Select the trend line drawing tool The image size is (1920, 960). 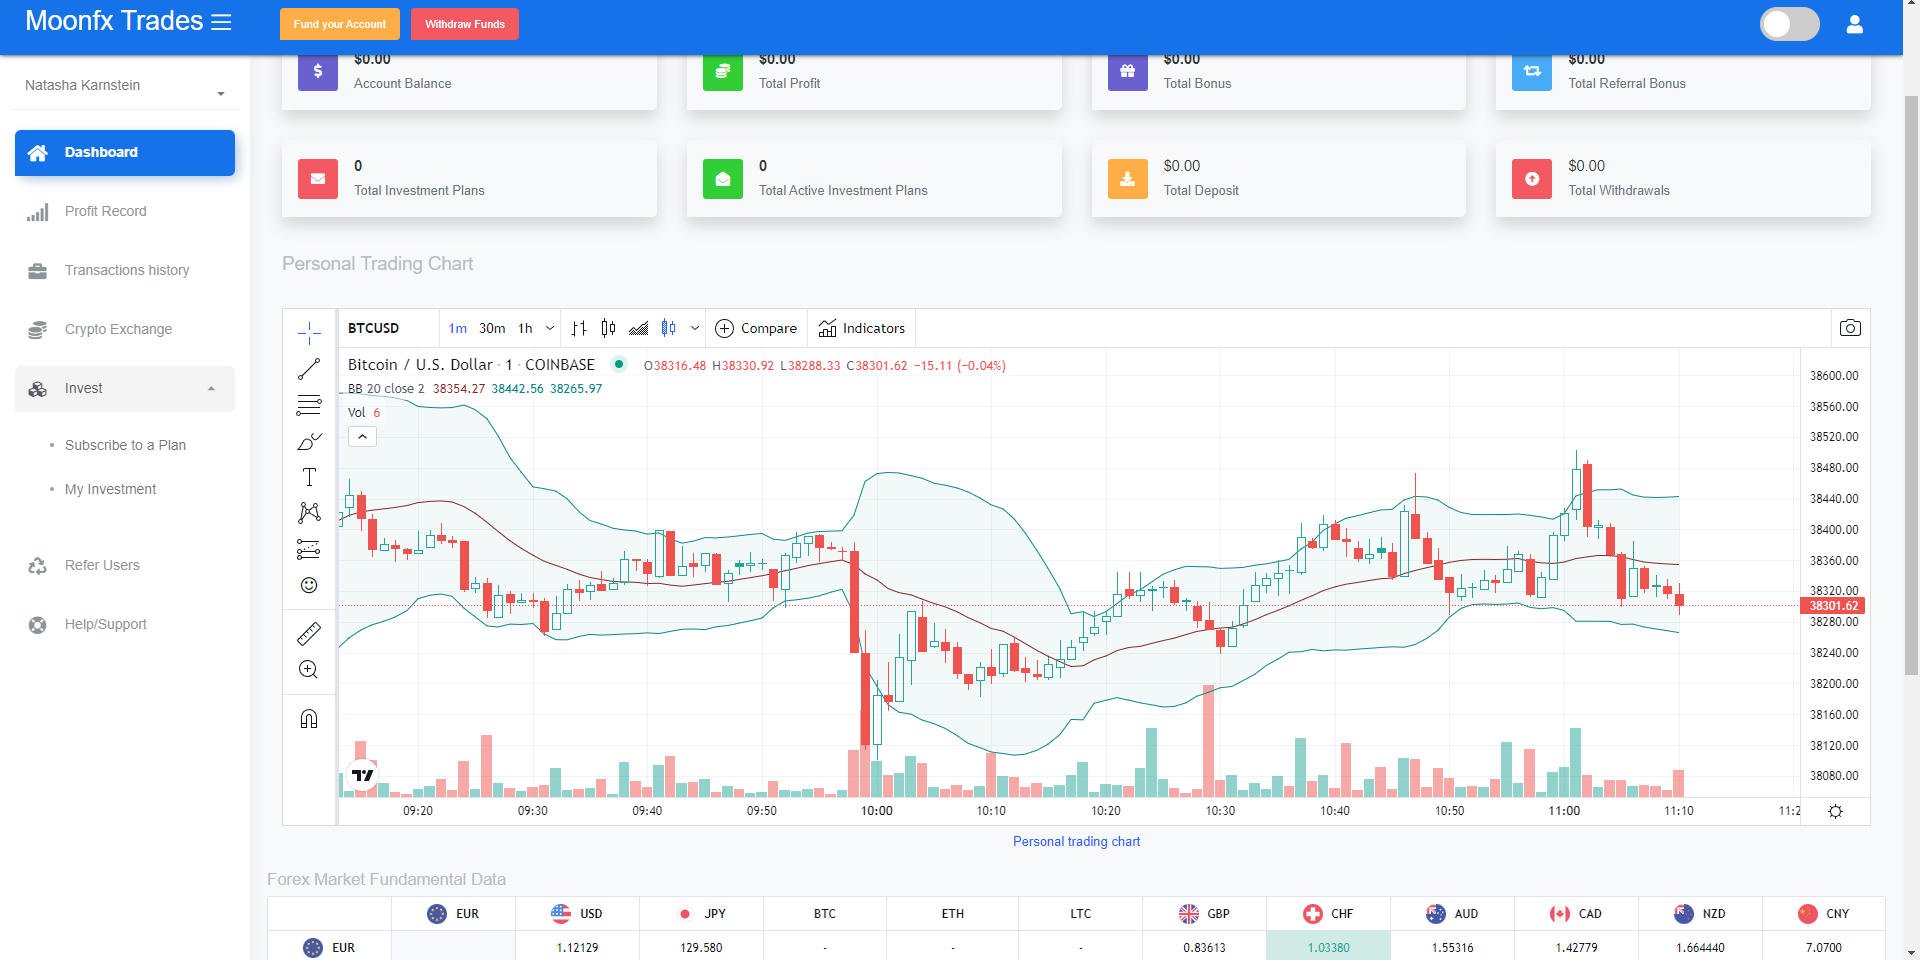(309, 369)
